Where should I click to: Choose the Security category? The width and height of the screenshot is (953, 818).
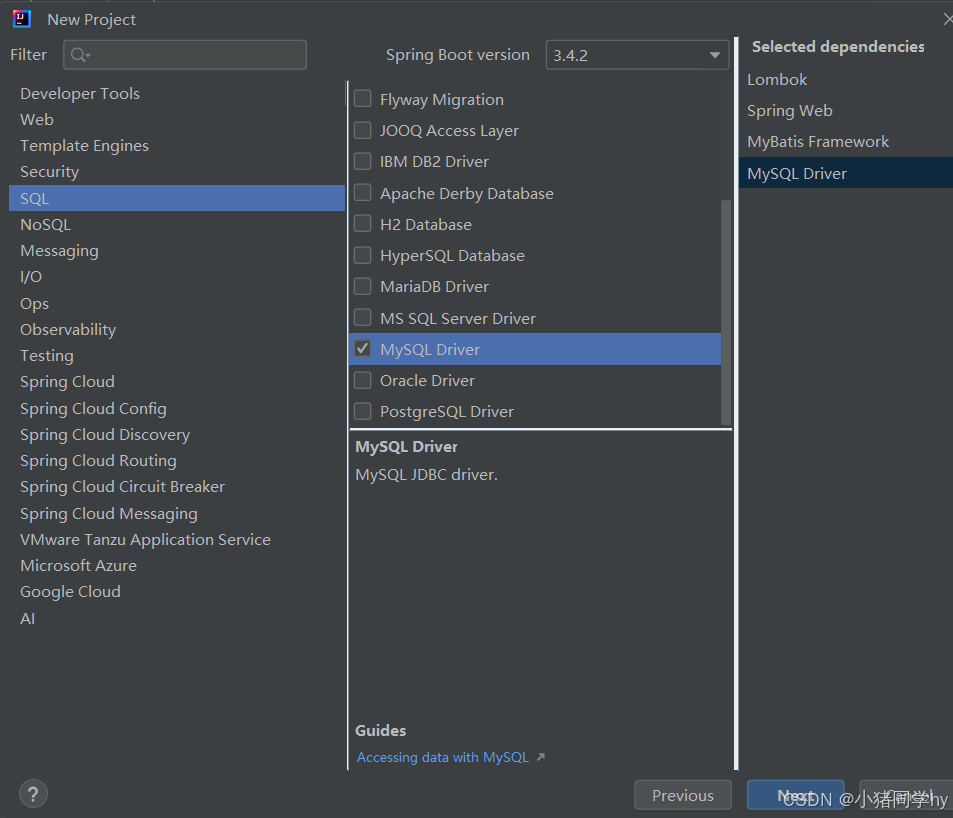point(177,172)
